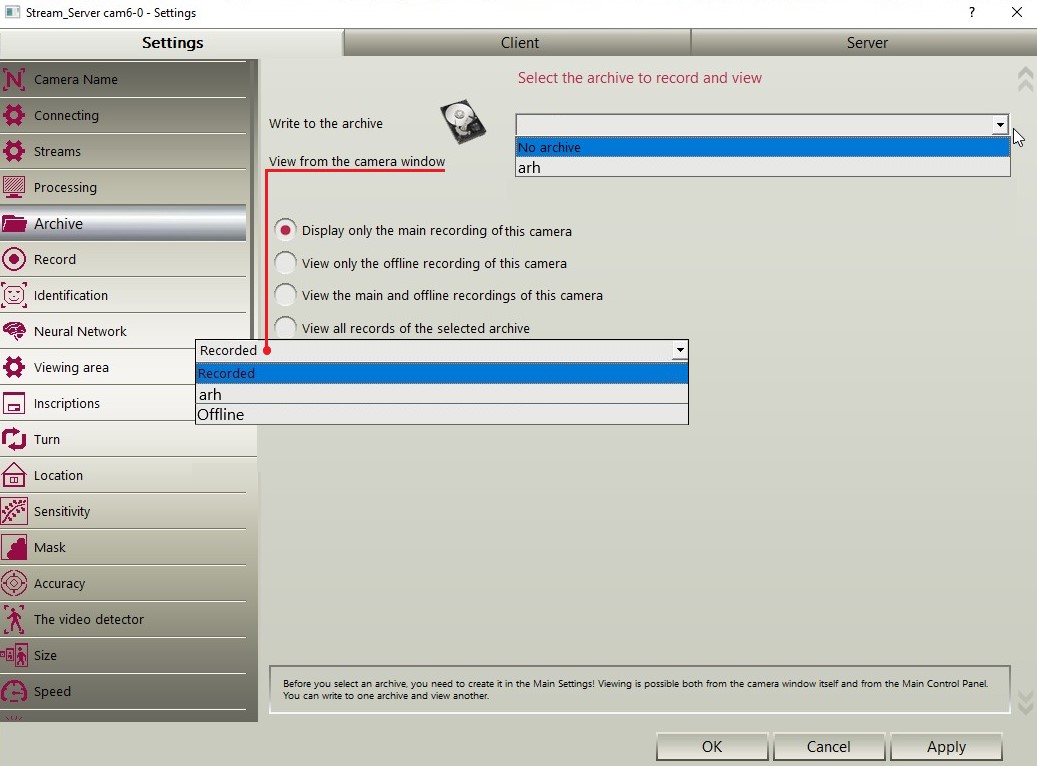
Task: Open the Streams settings section
Action: click(x=124, y=151)
